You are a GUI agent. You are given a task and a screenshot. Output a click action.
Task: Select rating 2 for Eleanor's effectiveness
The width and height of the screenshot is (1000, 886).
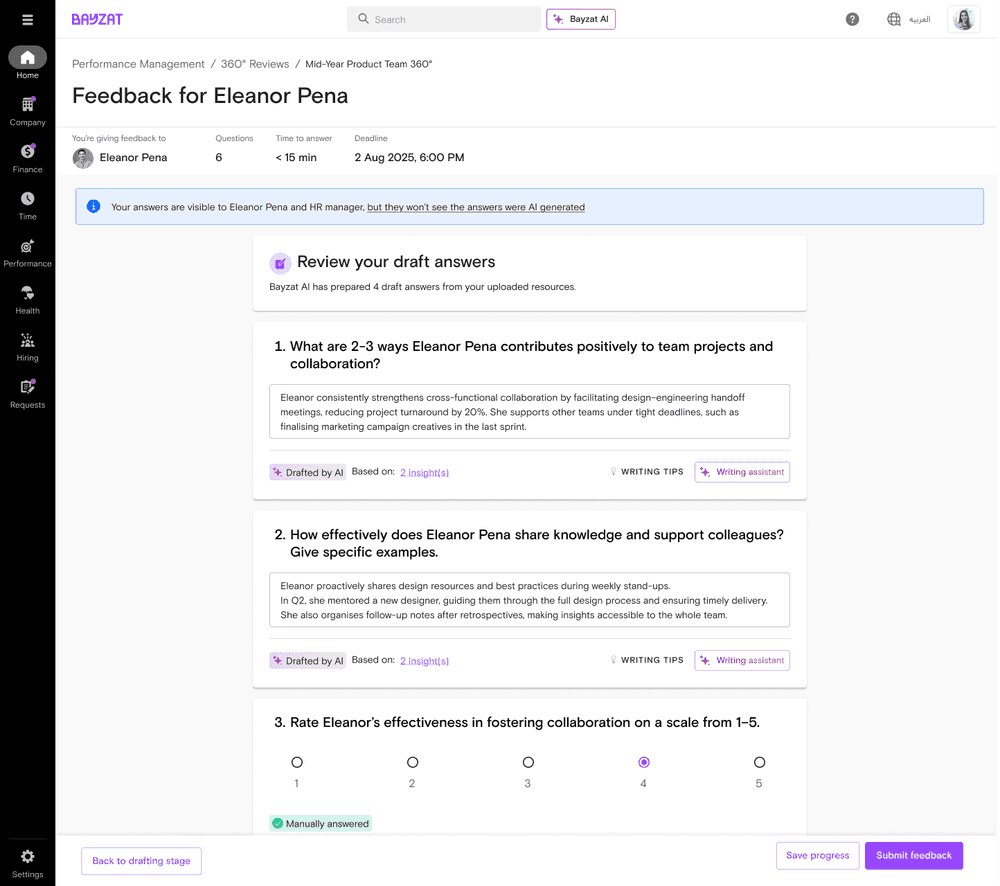coord(412,761)
